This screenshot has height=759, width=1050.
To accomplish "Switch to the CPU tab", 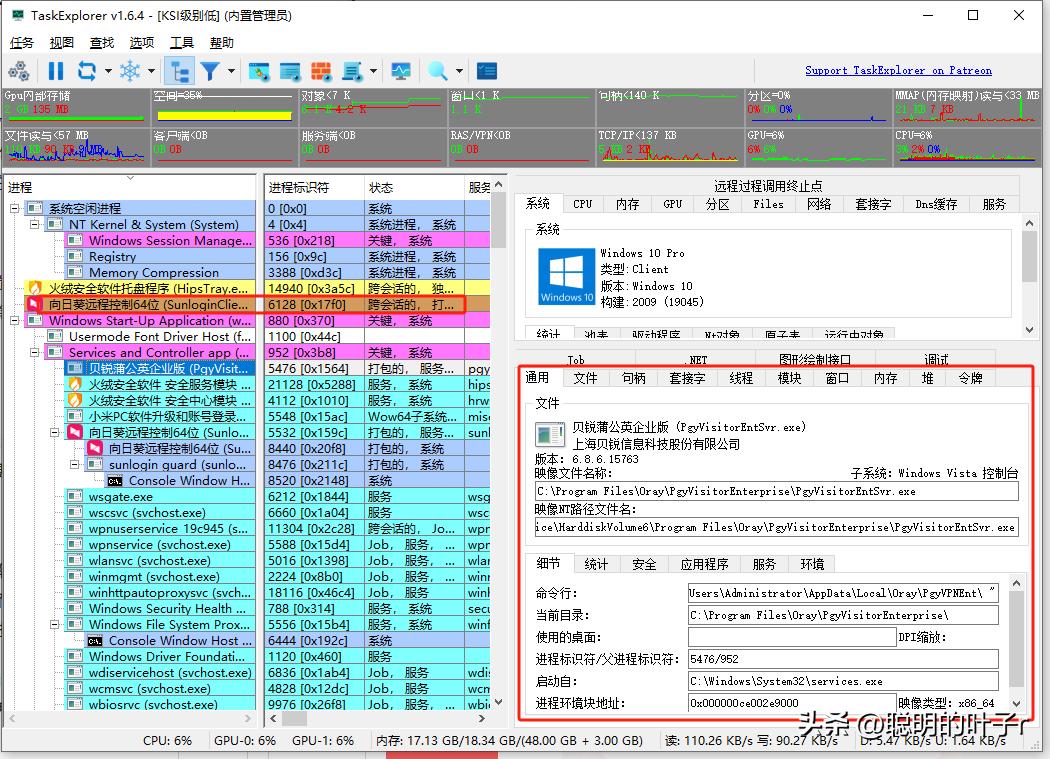I will coord(582,203).
